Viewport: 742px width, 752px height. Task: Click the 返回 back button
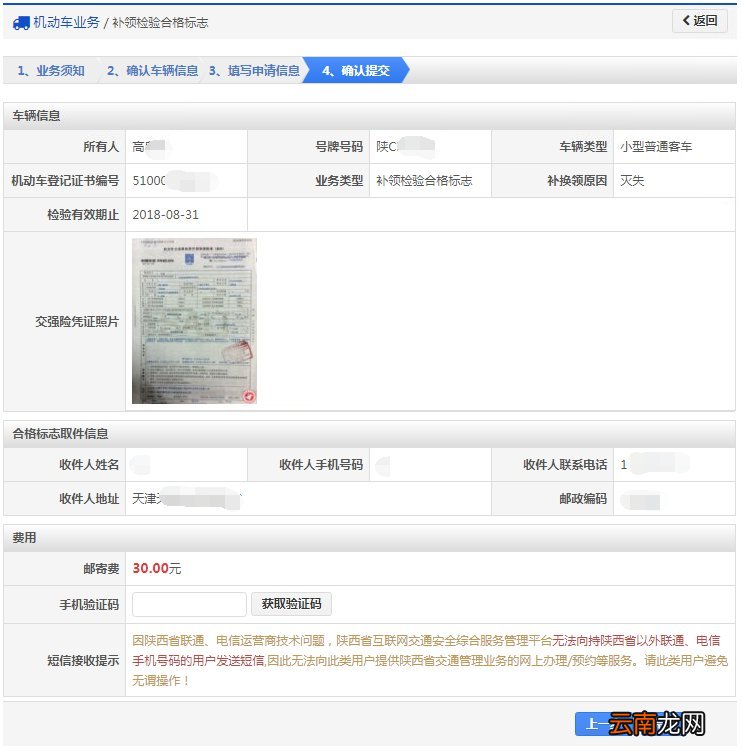pos(700,21)
